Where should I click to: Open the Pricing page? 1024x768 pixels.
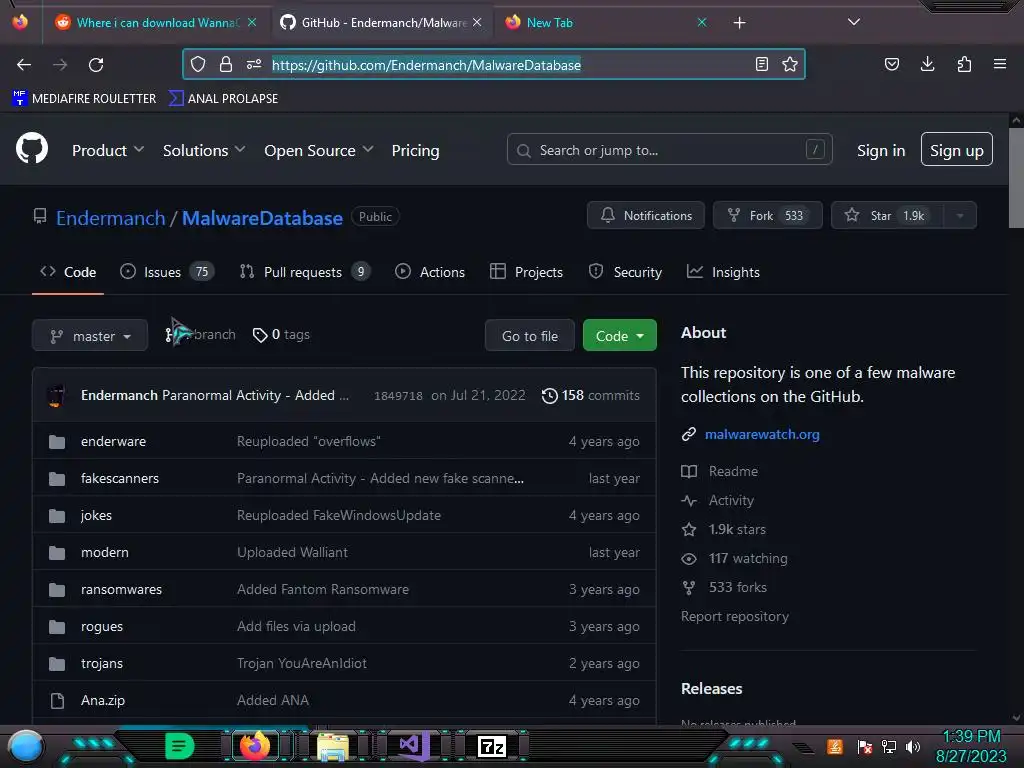415,150
